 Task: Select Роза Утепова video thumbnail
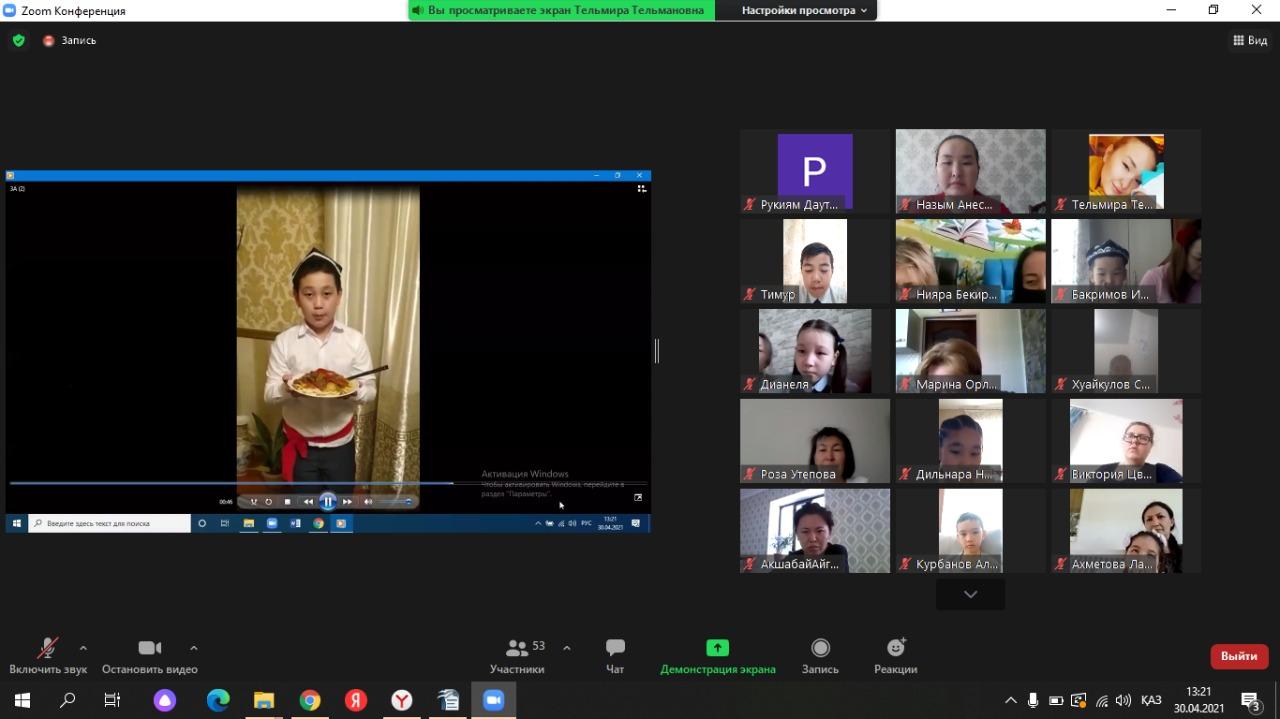click(814, 441)
